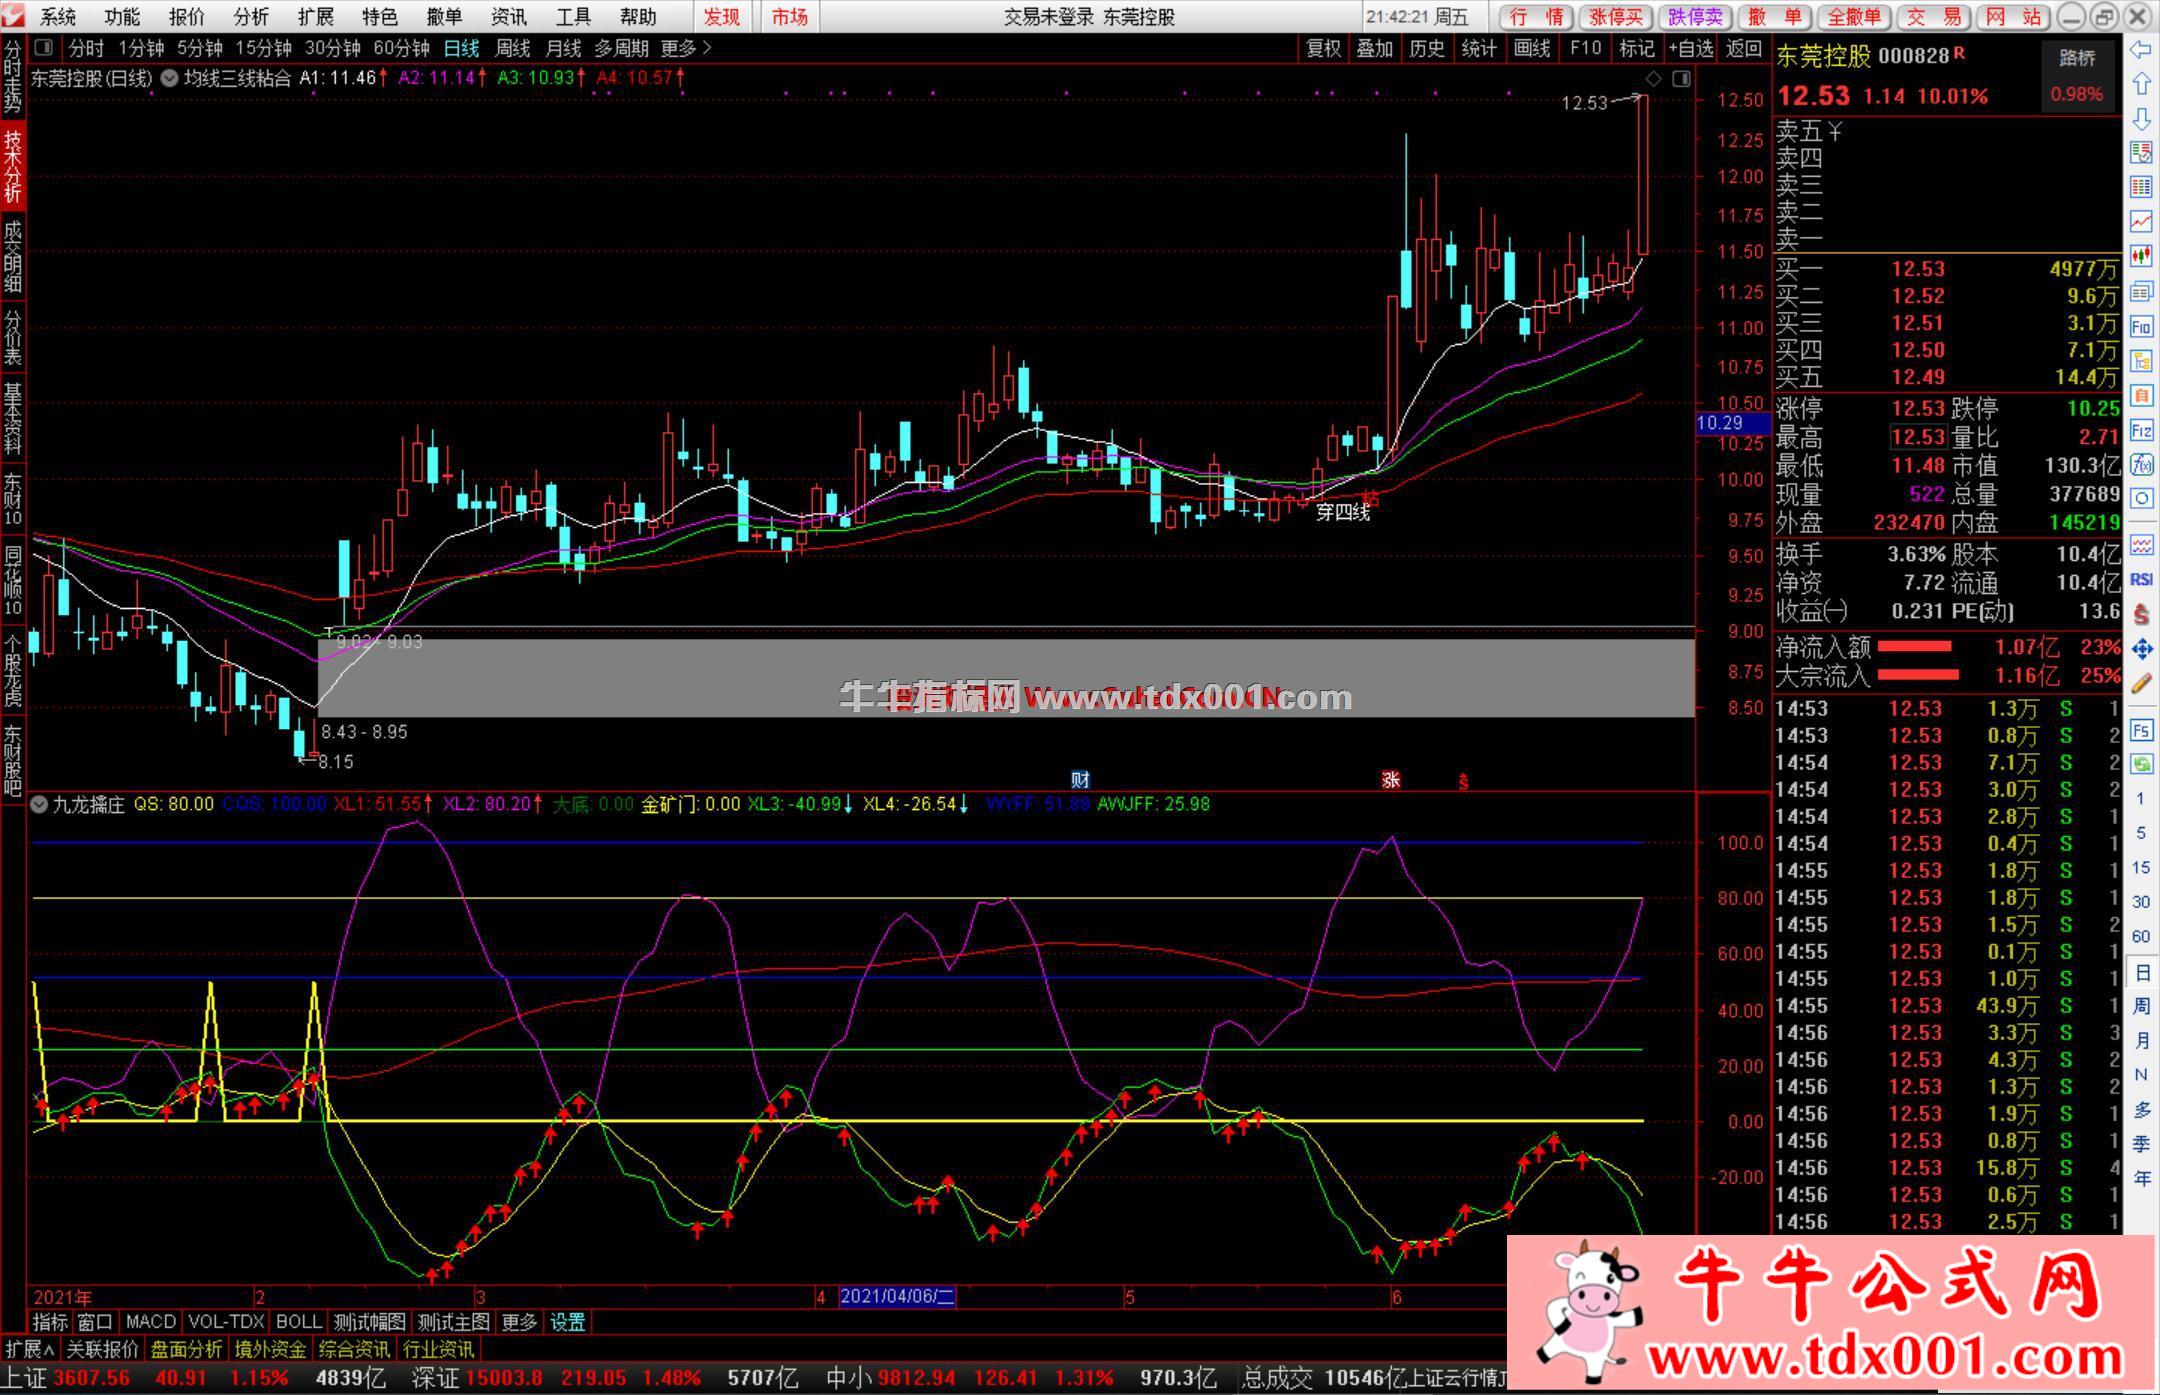The width and height of the screenshot is (2160, 1395).
Task: Click the f(x) formula icon
Action: coord(2141,464)
